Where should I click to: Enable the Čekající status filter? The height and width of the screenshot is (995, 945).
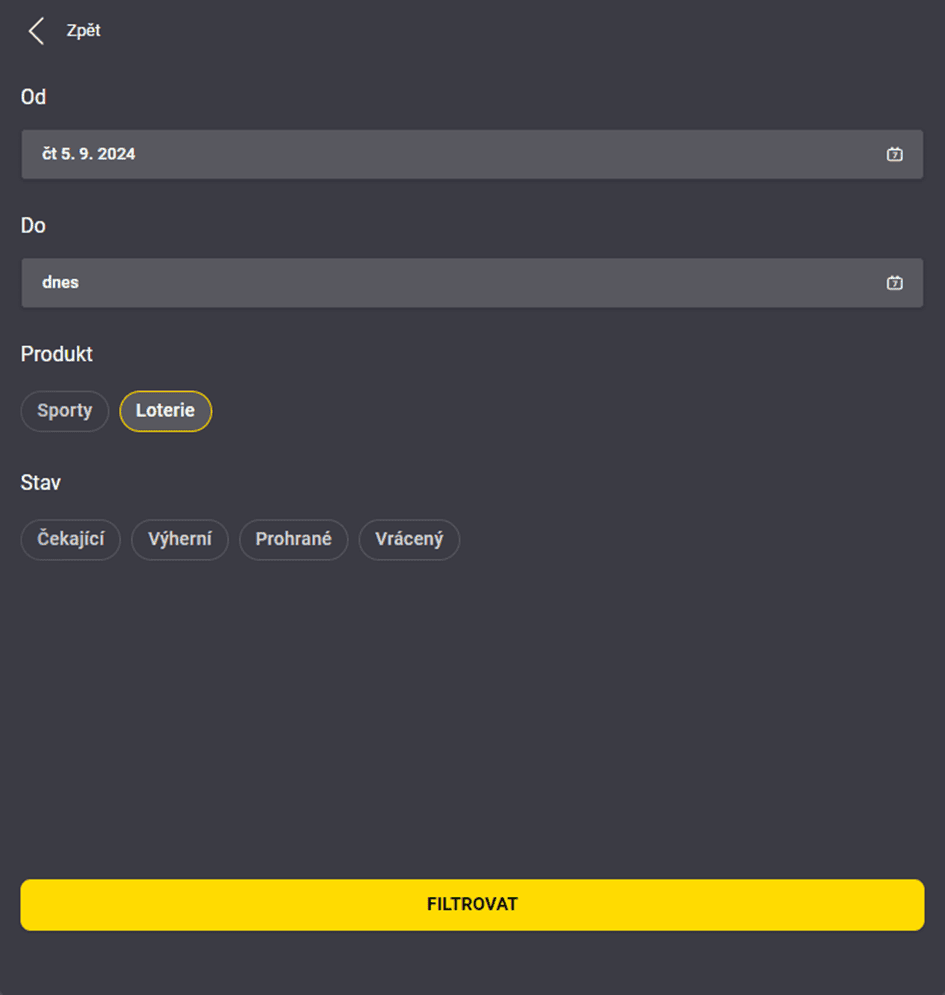point(70,539)
